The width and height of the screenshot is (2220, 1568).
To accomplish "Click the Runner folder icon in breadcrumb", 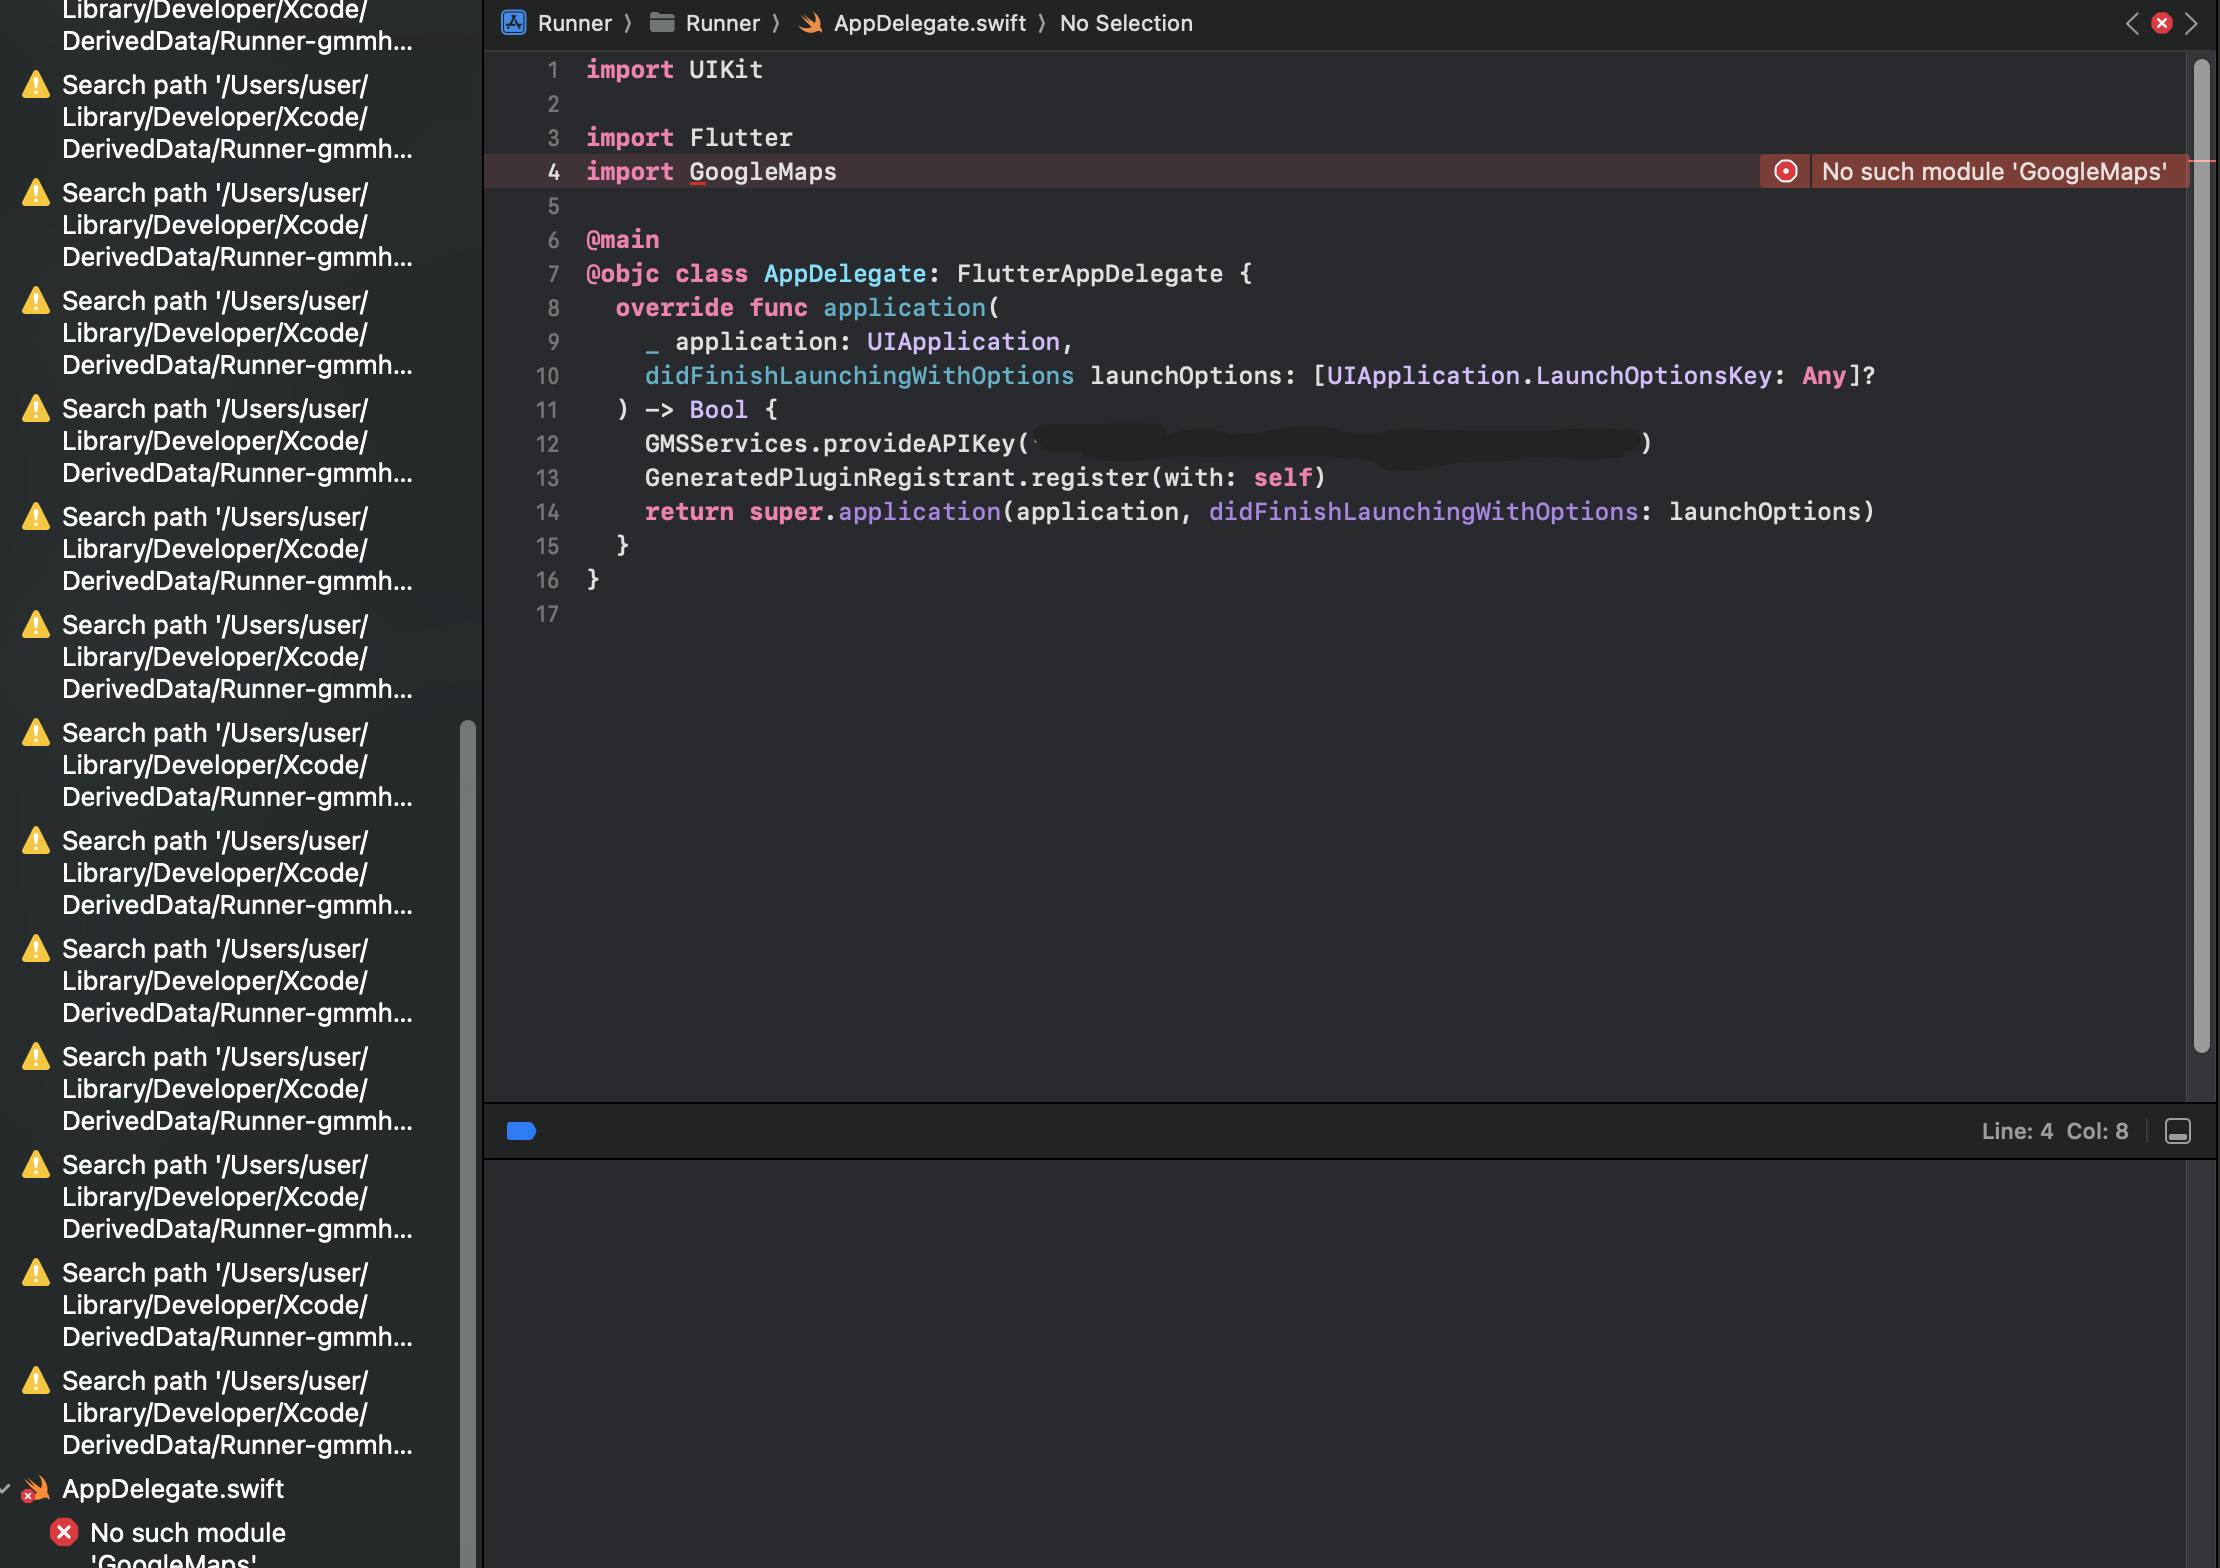I will (662, 23).
